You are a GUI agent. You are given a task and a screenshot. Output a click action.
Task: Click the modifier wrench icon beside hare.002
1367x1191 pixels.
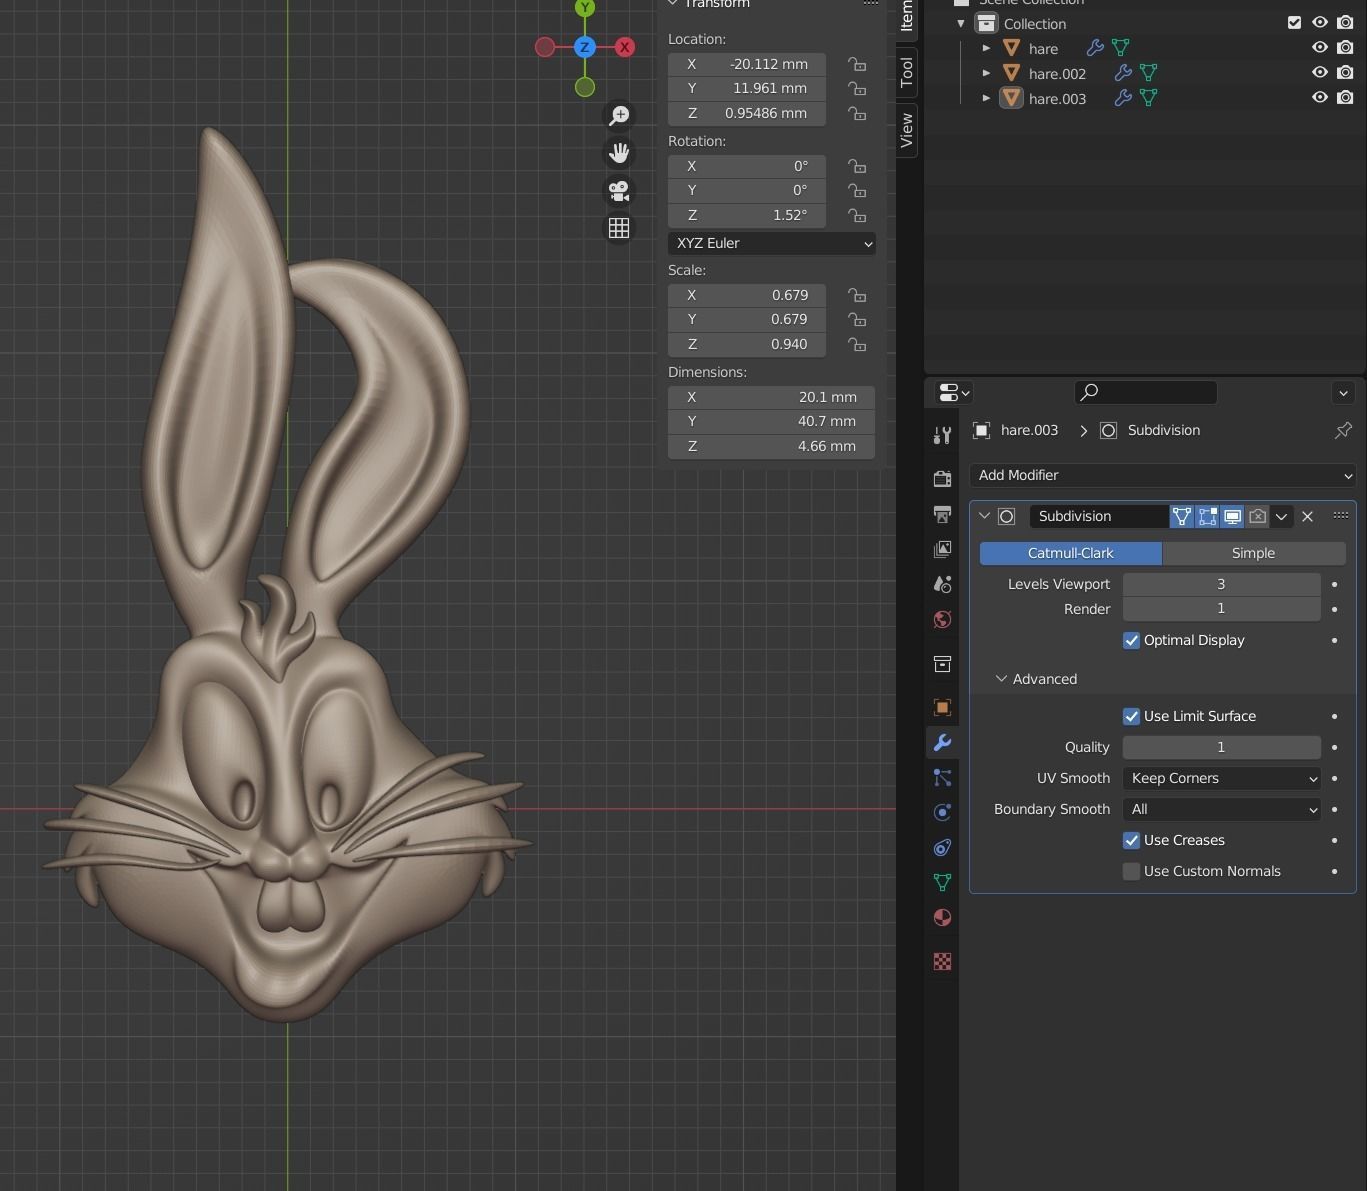click(x=1123, y=73)
